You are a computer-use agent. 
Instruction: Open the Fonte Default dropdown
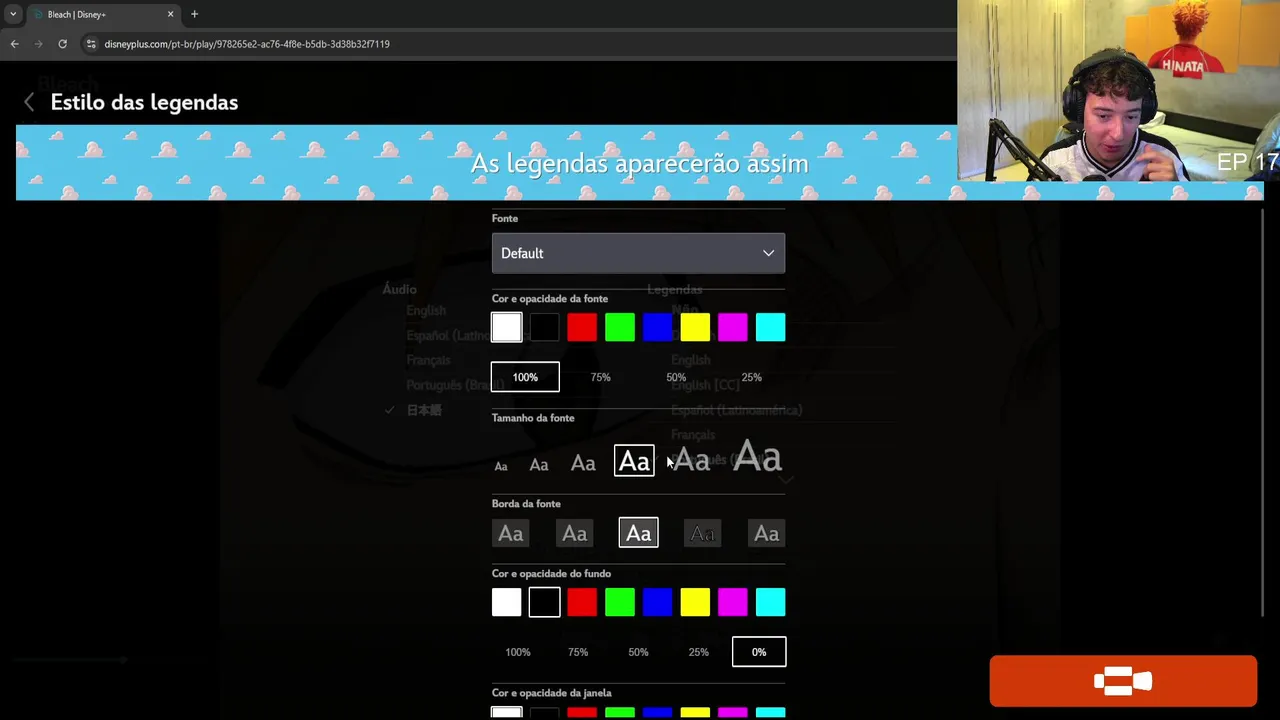pos(638,253)
